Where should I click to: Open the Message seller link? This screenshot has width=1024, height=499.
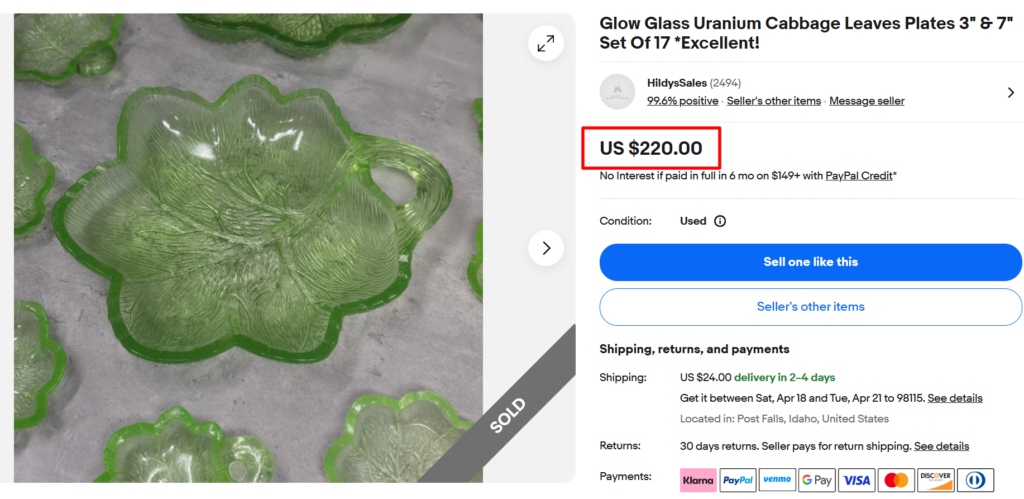[x=866, y=101]
